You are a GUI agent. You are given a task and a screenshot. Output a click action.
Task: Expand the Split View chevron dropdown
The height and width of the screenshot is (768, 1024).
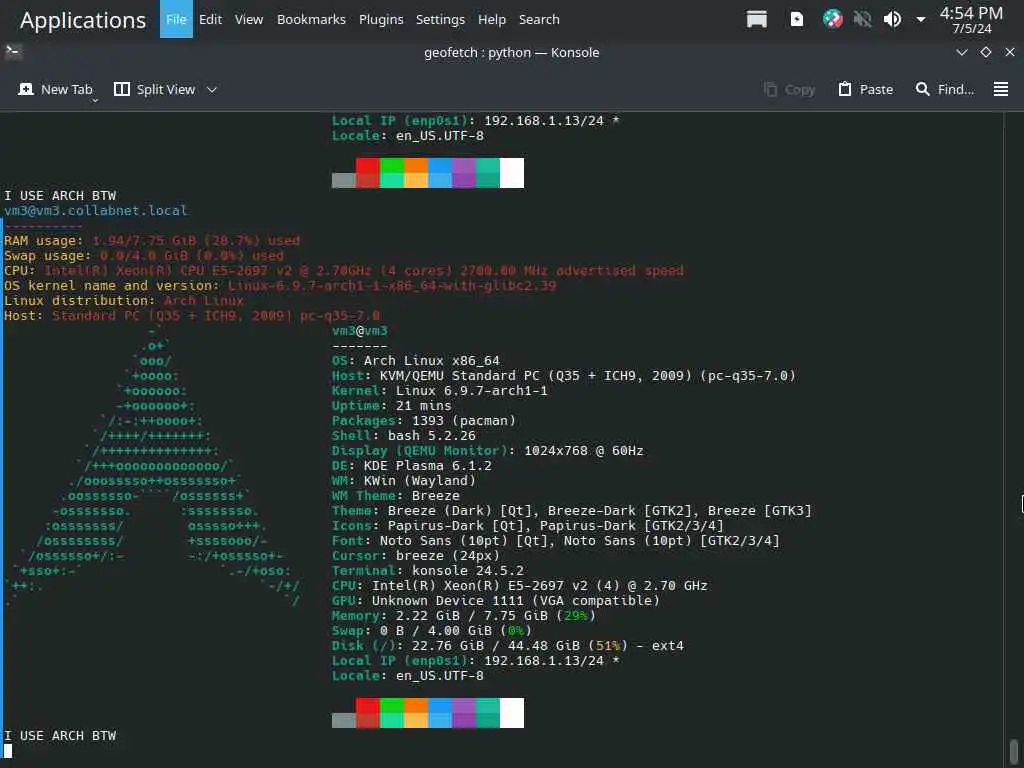tap(212, 89)
